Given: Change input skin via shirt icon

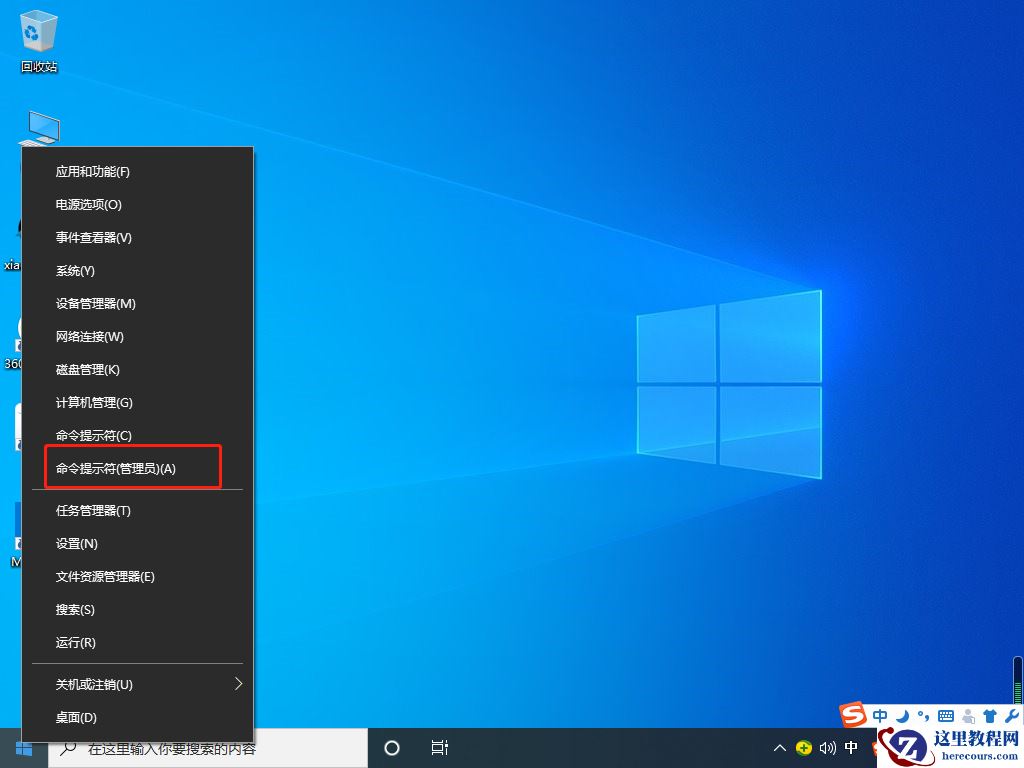Looking at the screenshot, I should point(989,715).
